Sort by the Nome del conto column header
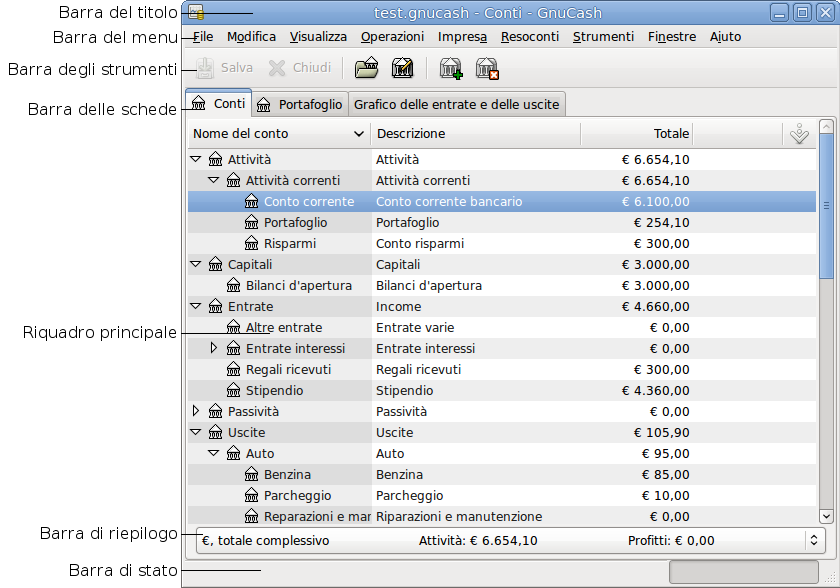 [x=279, y=134]
